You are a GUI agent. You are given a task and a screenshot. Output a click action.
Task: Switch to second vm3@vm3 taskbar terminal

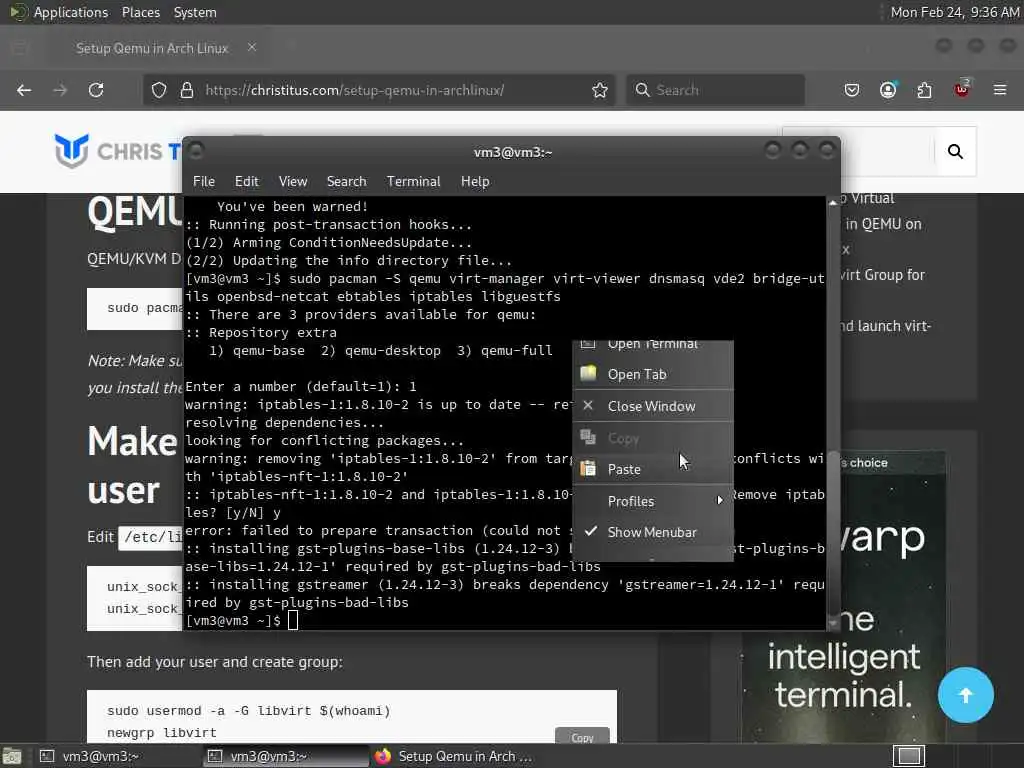tap(286, 756)
